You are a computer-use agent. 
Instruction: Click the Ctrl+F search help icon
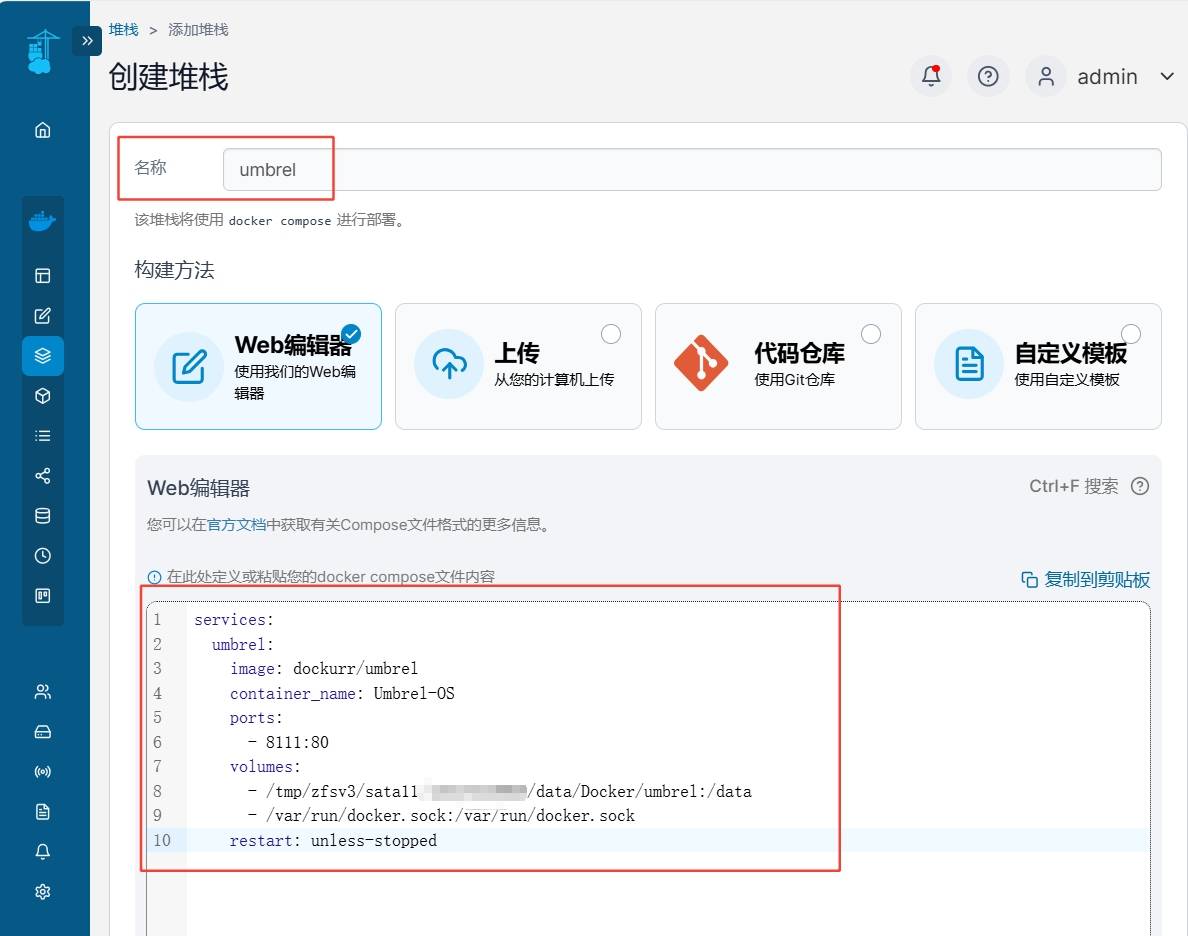pos(1140,487)
